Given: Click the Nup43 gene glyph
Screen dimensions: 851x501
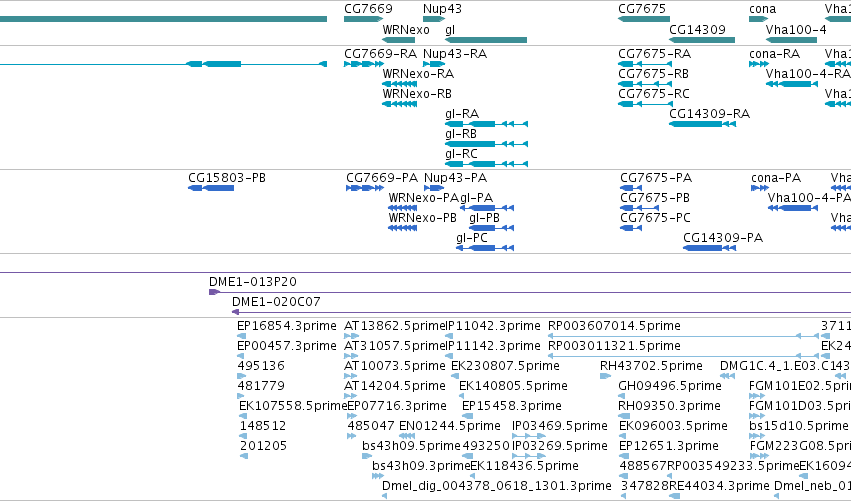Looking at the screenshot, I should 434,19.
